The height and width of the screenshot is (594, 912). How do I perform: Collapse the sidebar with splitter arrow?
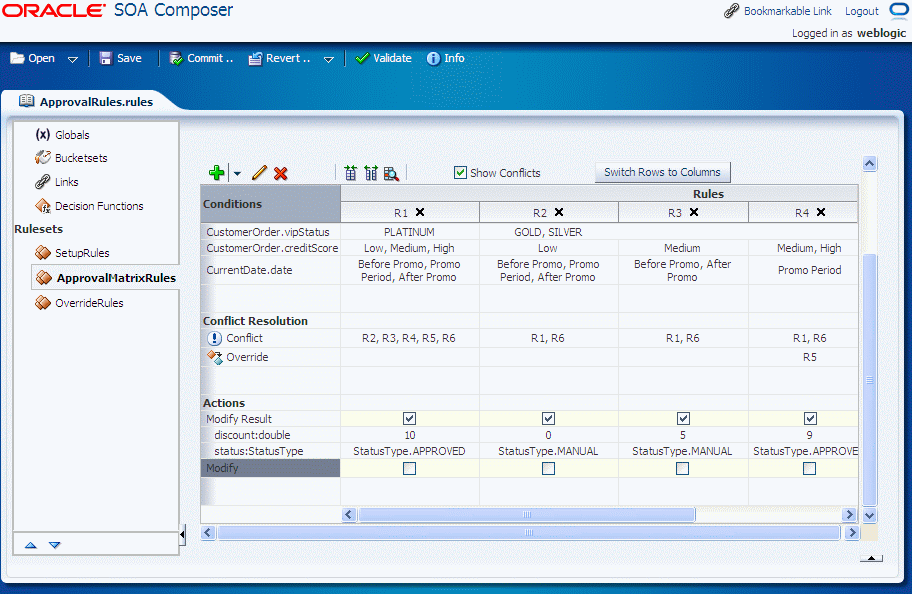pos(182,534)
